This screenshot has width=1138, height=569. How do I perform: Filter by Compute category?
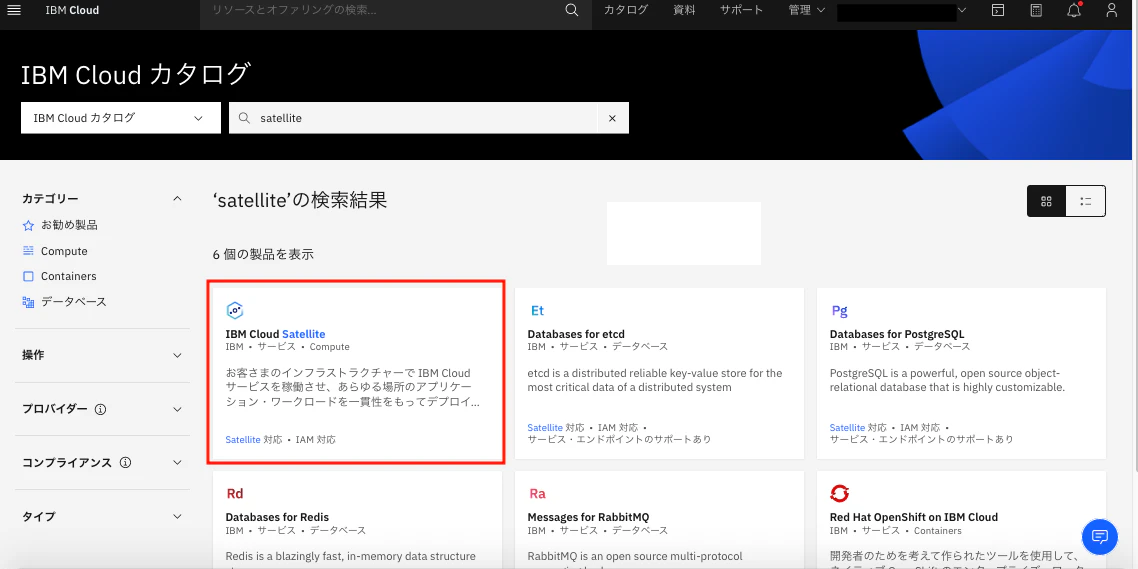tap(64, 251)
